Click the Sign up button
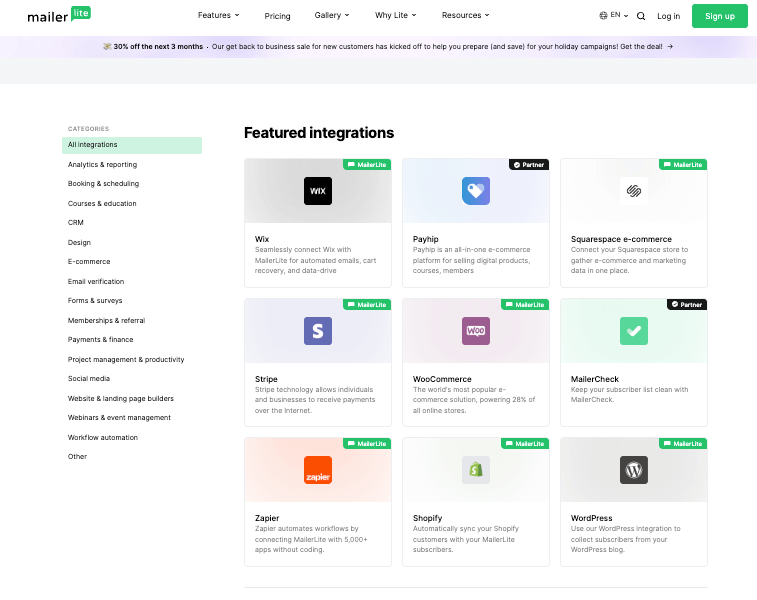Viewport: 757px width, 600px height. pos(719,16)
